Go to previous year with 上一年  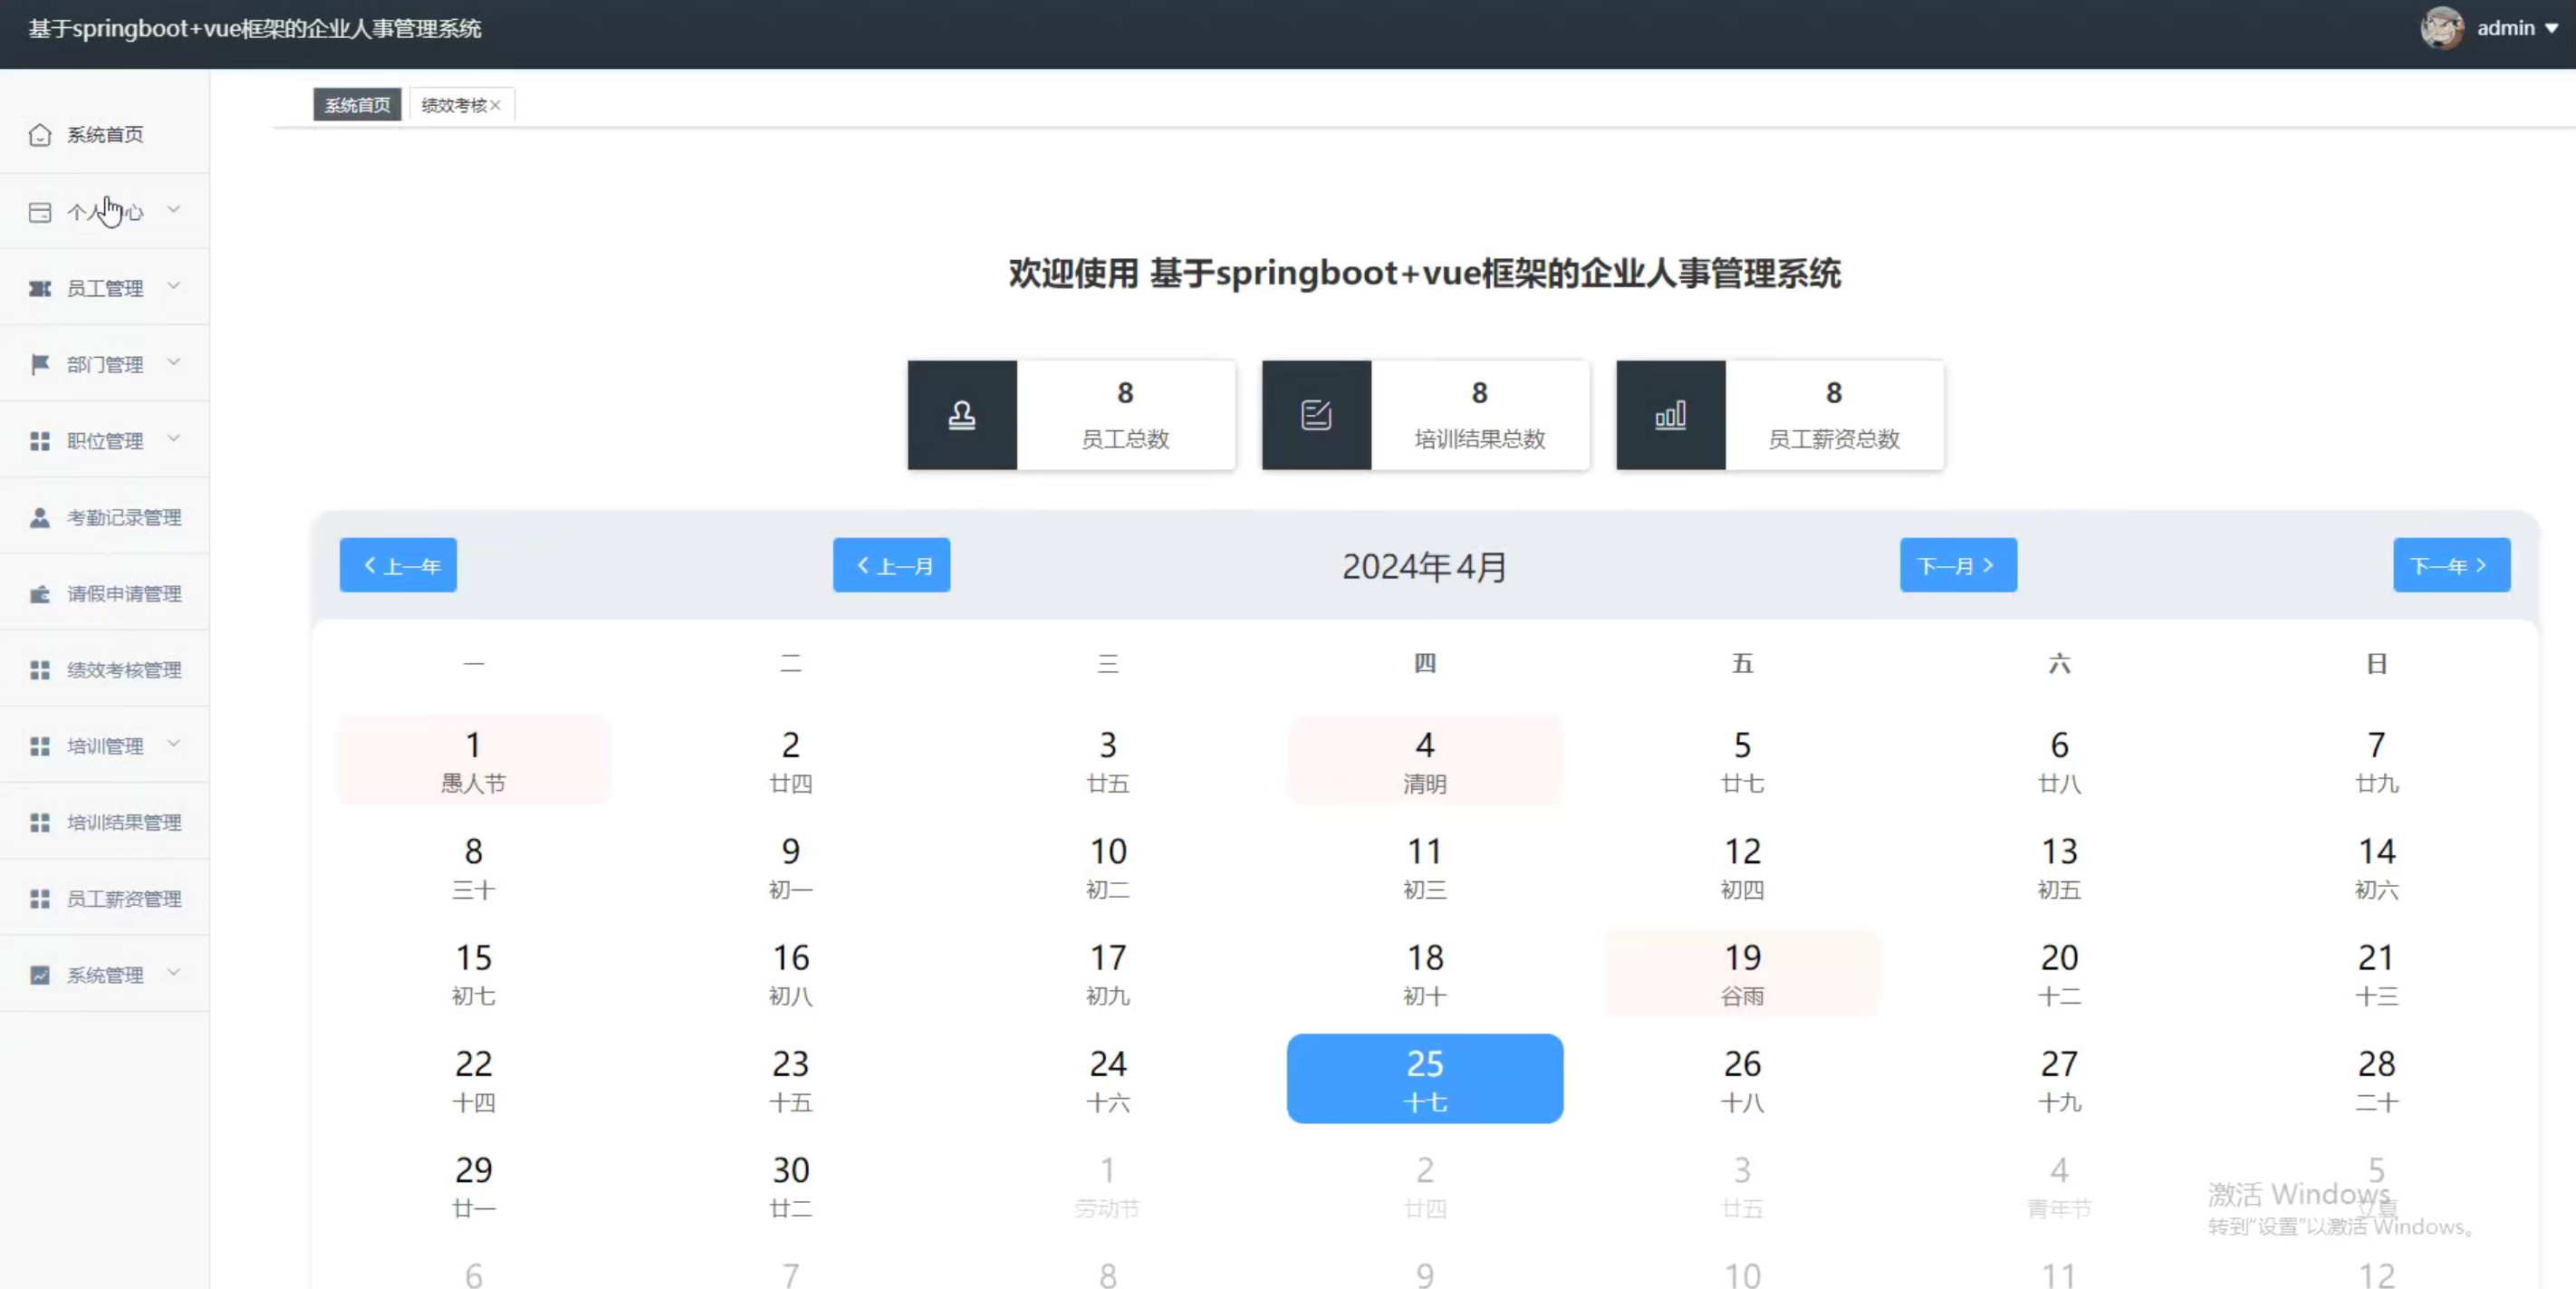point(398,566)
